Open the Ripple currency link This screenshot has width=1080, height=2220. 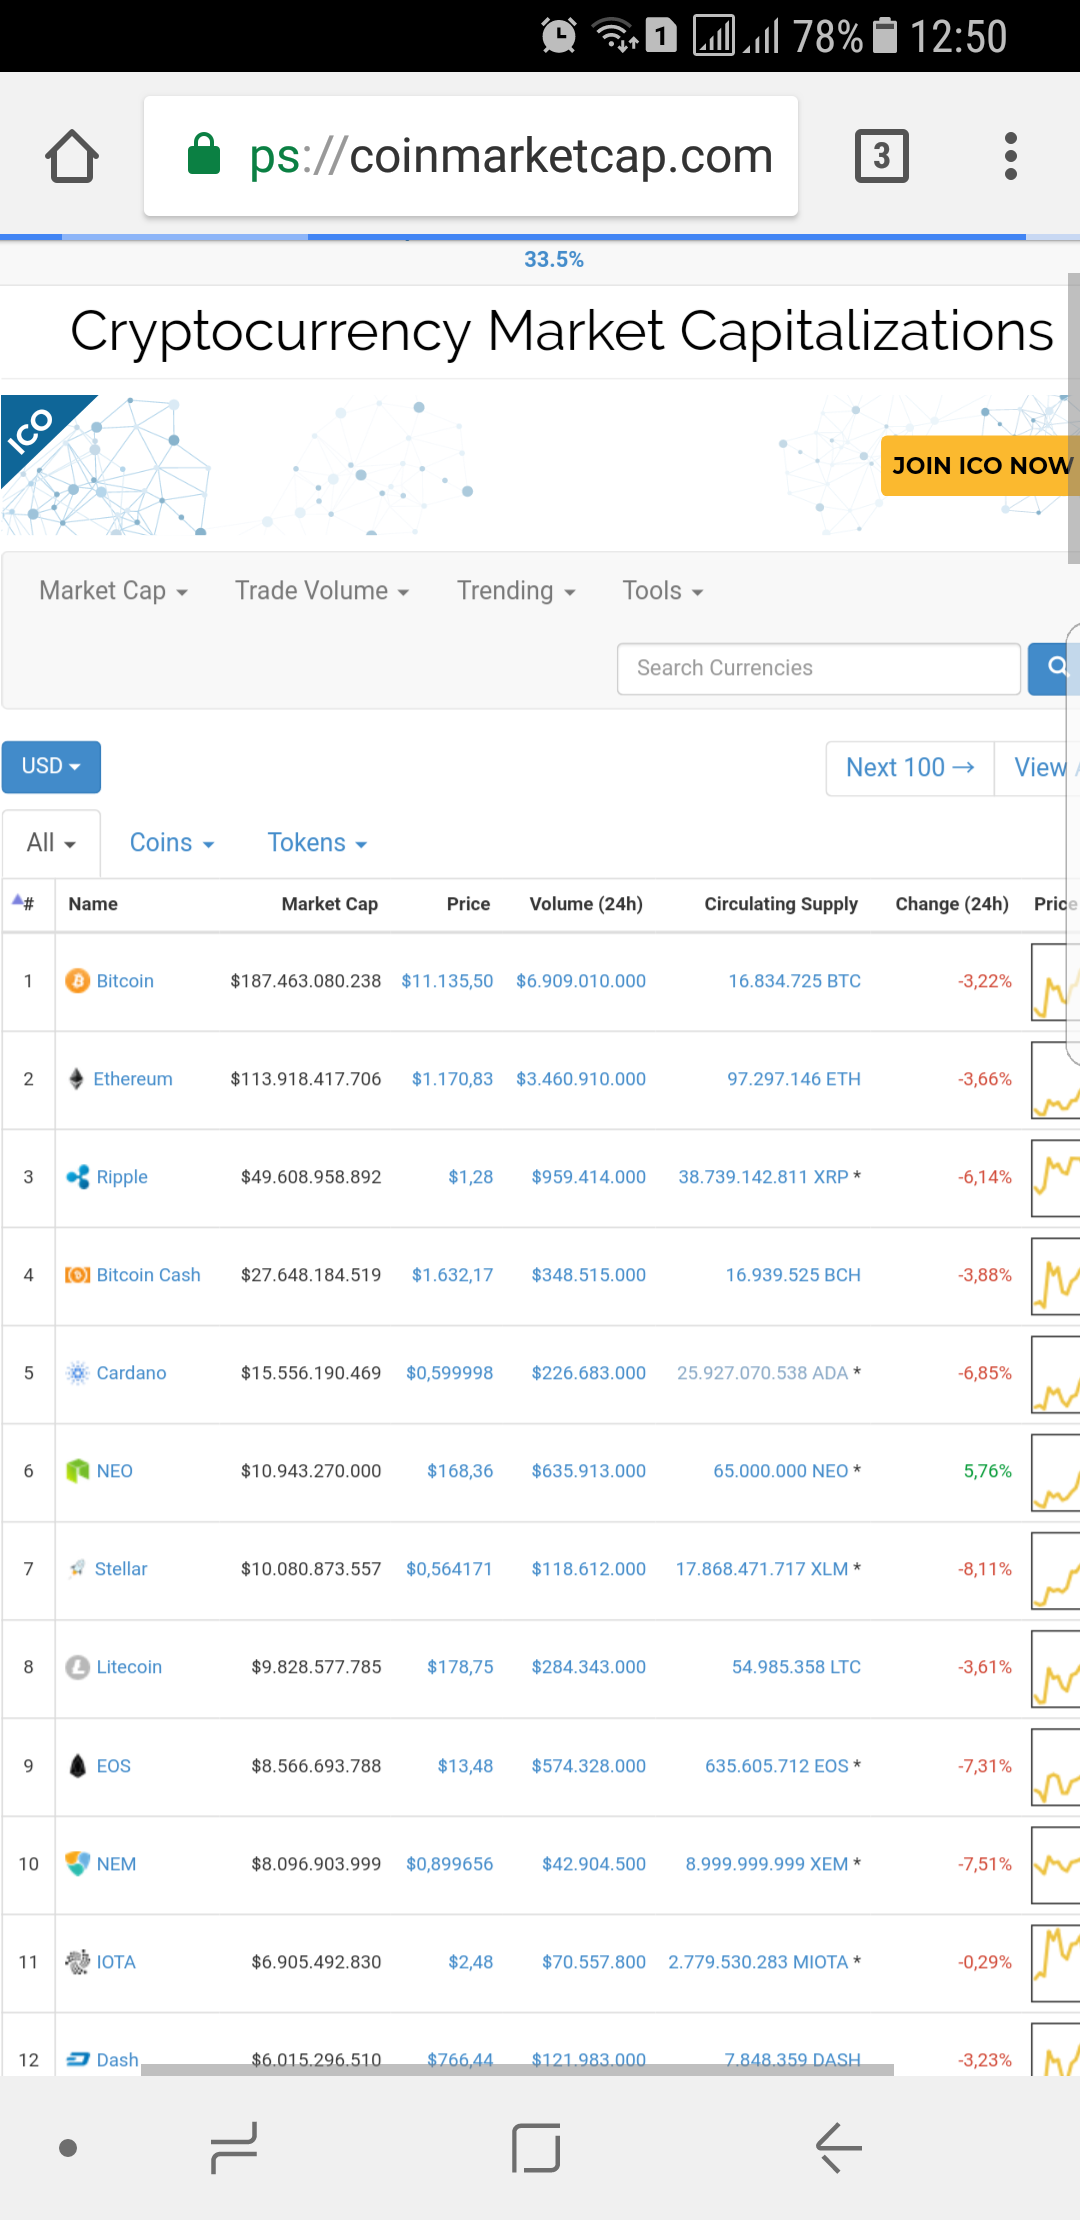(122, 1177)
